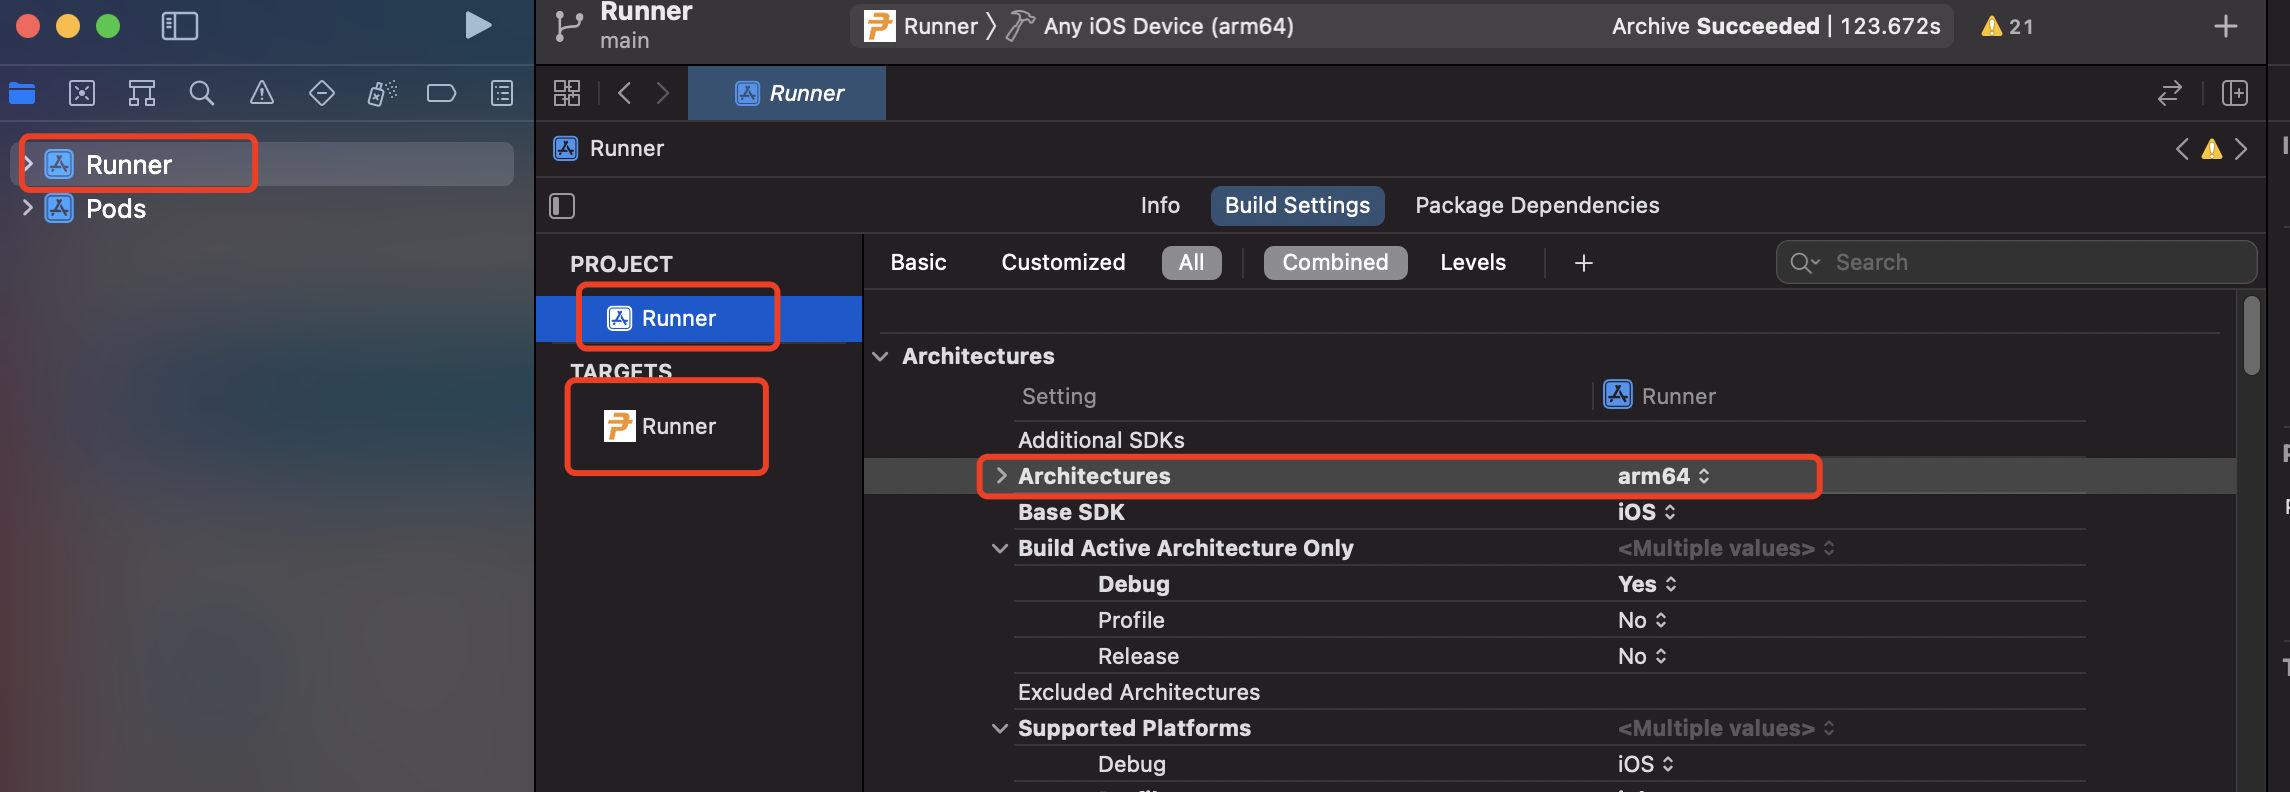The image size is (2290, 792).
Task: Select the Pods project in the navigator
Action: [116, 208]
